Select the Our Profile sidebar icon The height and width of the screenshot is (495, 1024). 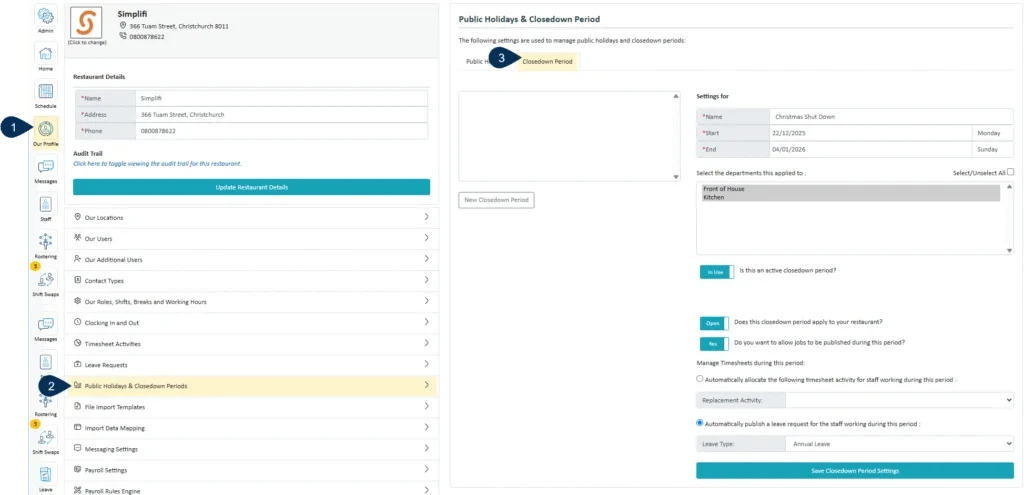click(46, 129)
